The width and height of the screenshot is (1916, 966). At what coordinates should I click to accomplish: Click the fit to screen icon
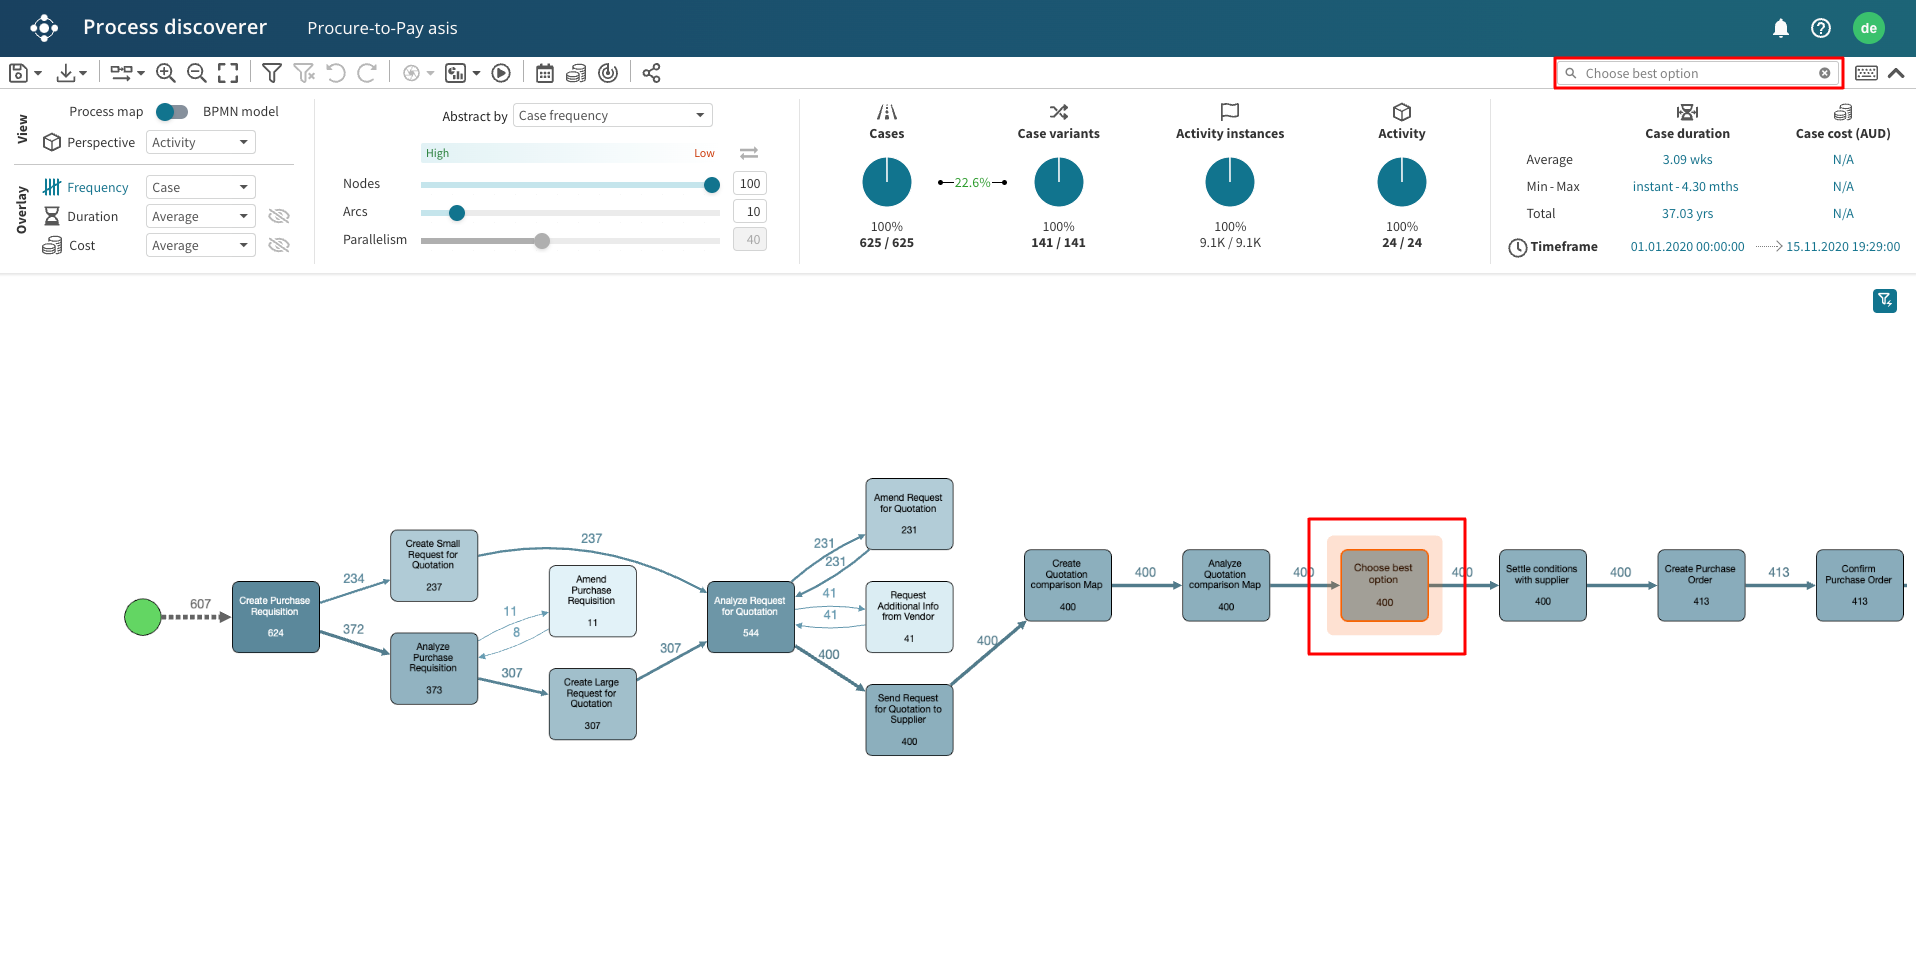pos(228,73)
